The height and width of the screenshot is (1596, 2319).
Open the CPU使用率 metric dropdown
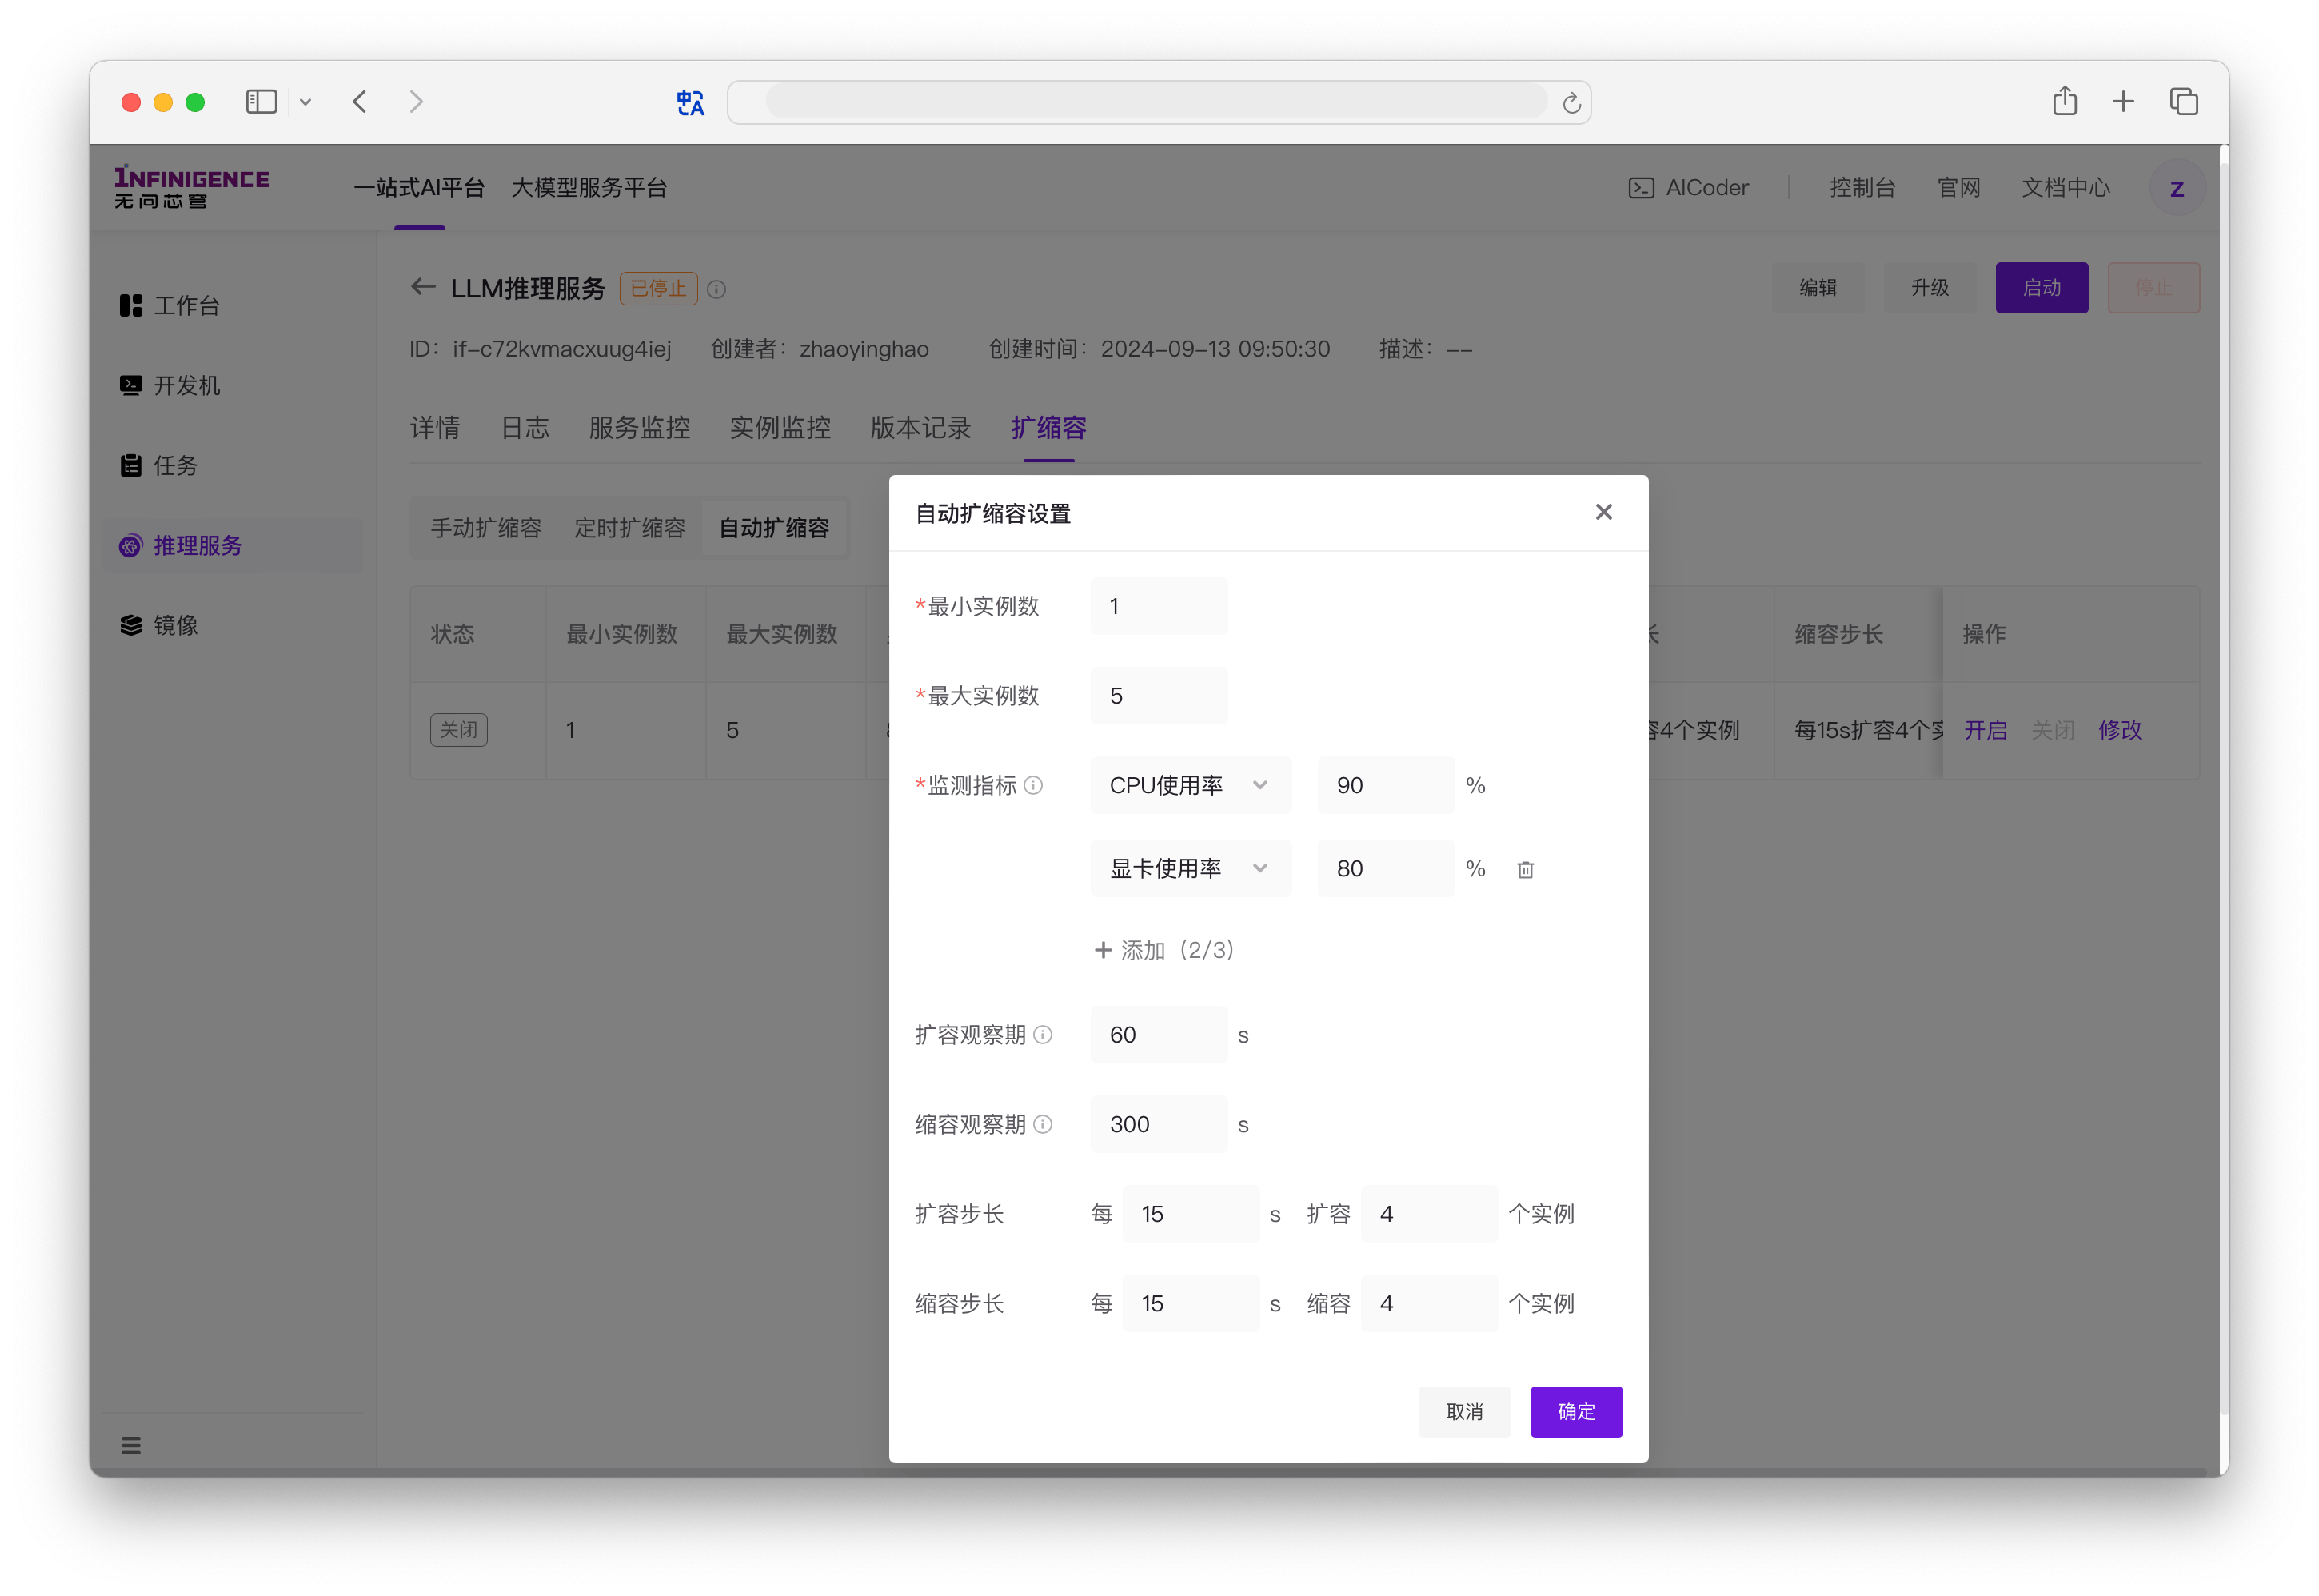point(1191,785)
